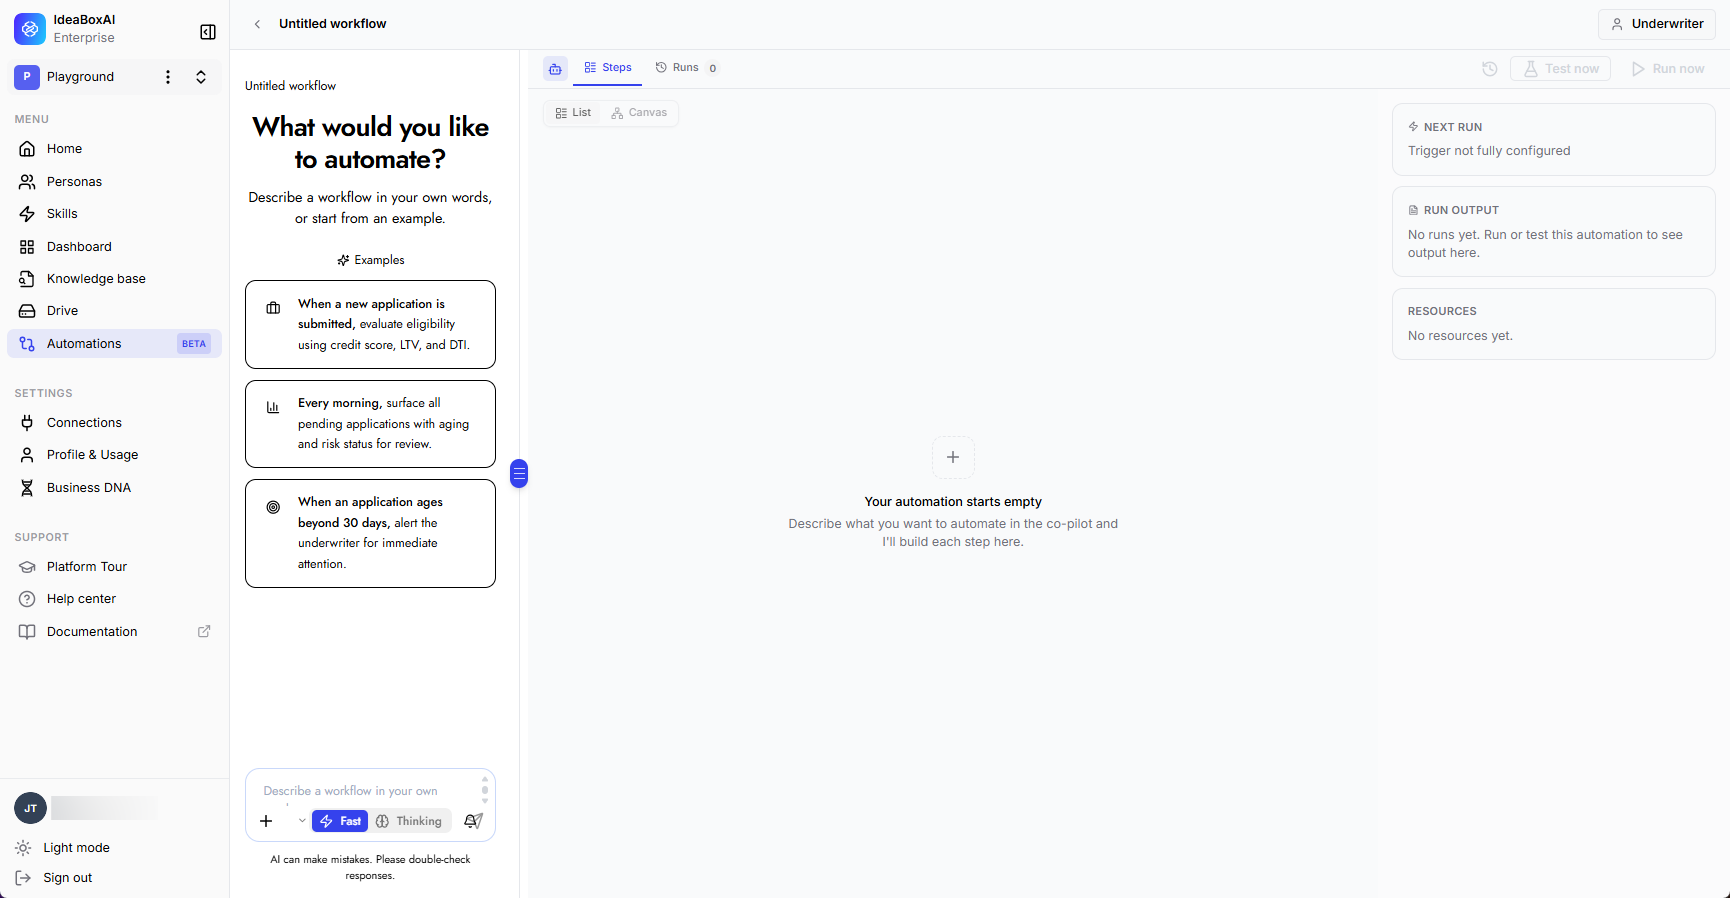Click the BETA badge on Automations
This screenshot has height=898, width=1730.
pos(194,344)
